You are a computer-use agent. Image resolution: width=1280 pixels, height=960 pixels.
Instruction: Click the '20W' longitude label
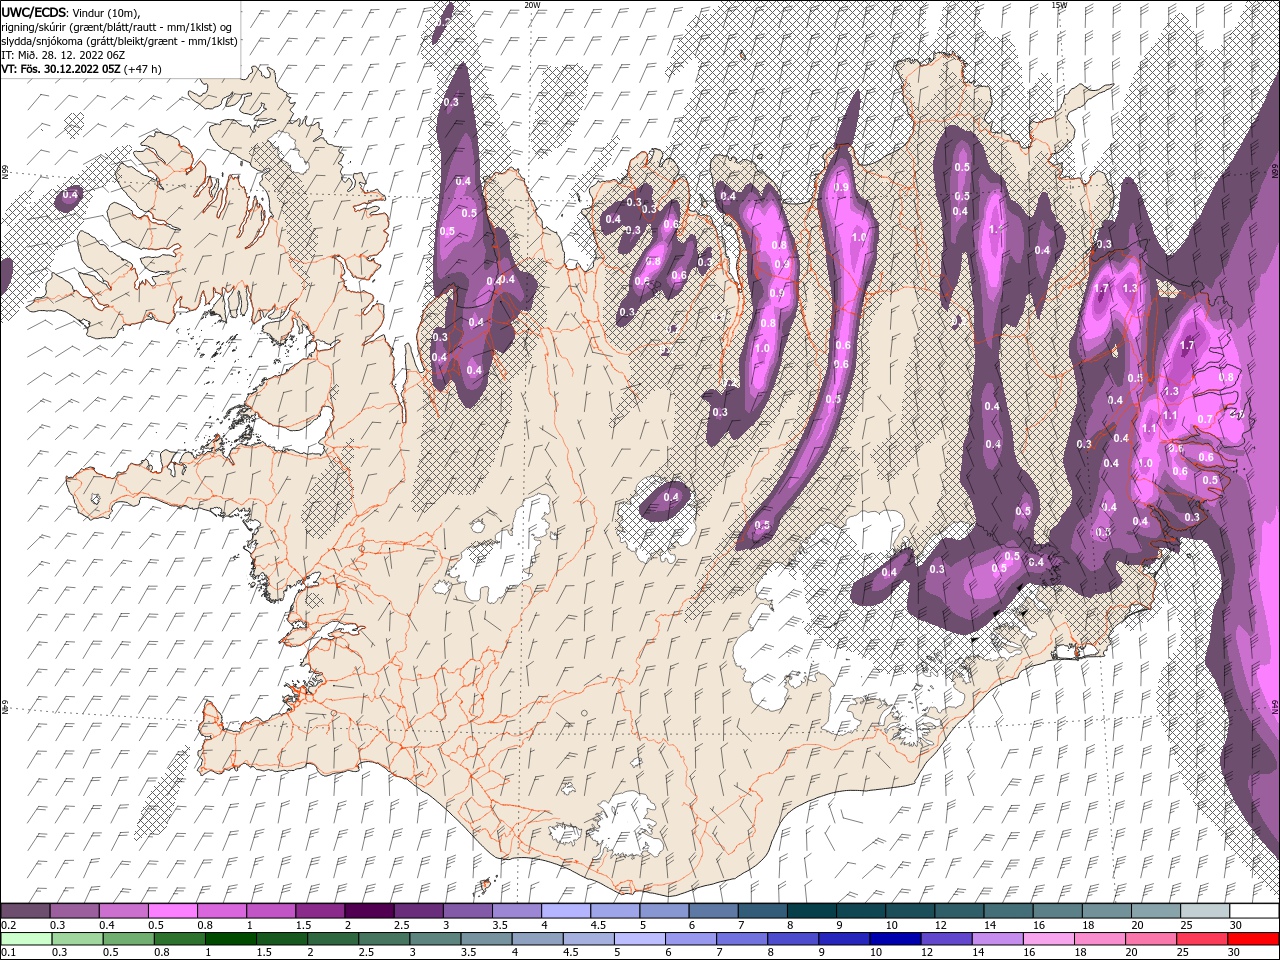pyautogui.click(x=532, y=5)
